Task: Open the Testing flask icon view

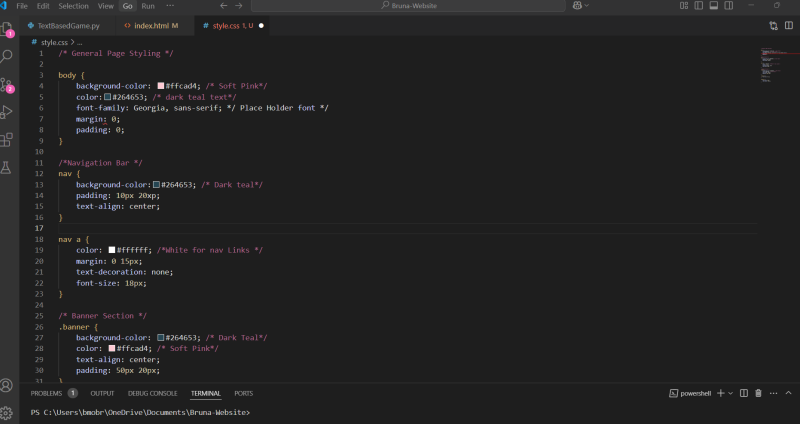Action: tap(7, 168)
